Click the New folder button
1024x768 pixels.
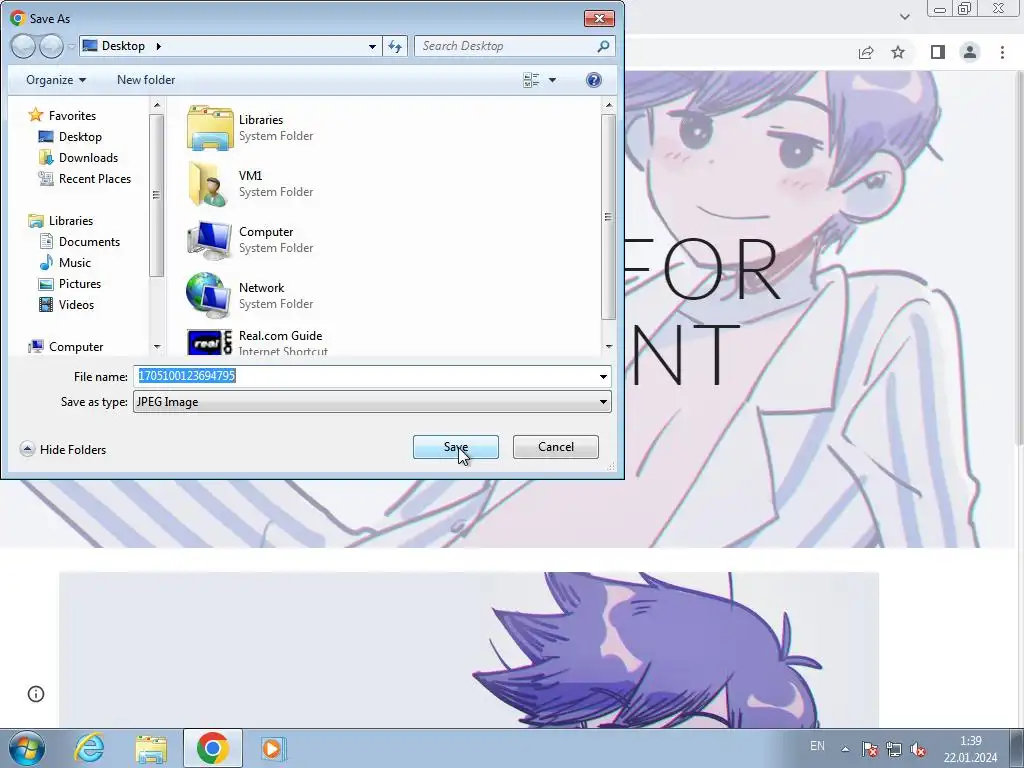tap(146, 80)
